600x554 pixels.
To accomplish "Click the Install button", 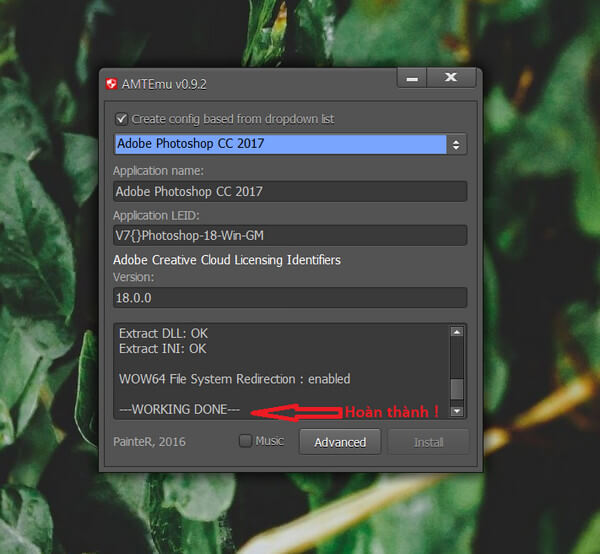I will [428, 442].
